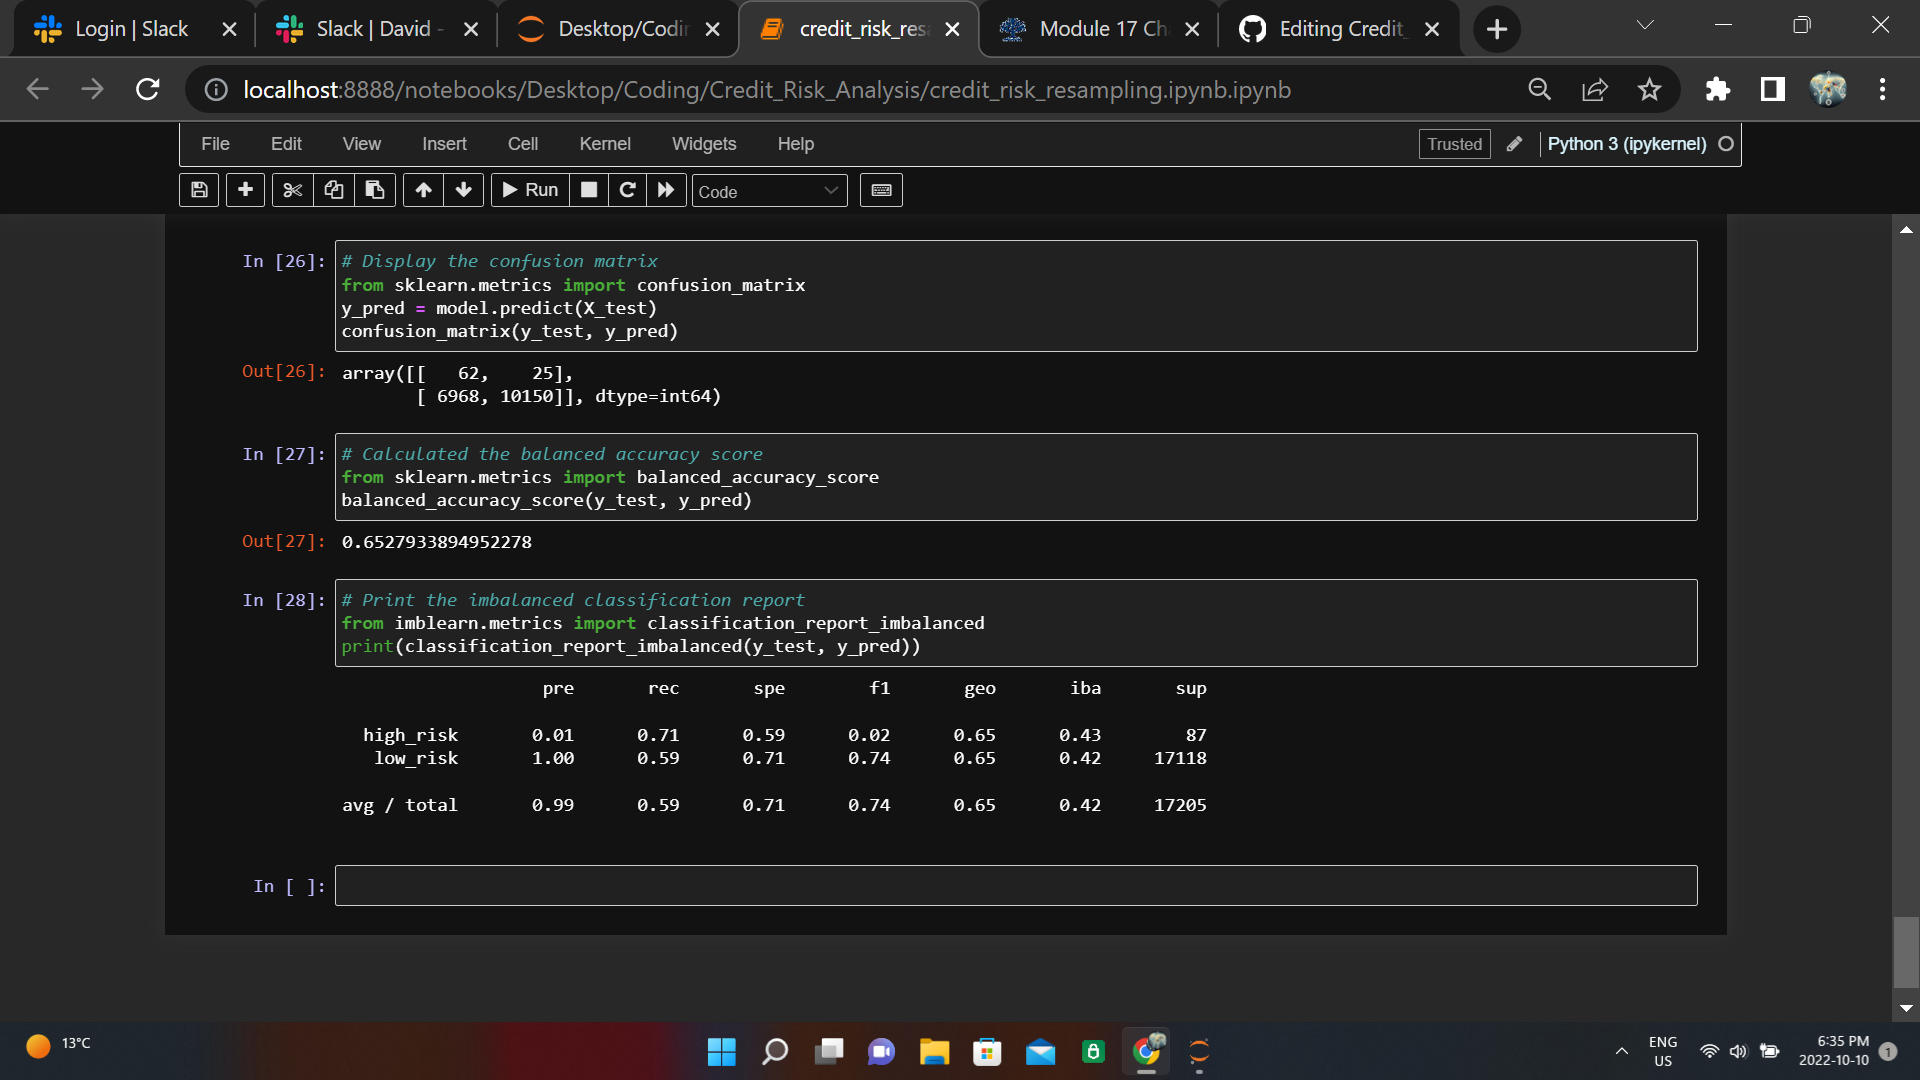Image resolution: width=1920 pixels, height=1080 pixels.
Task: Open the cell type dropdown showing Code
Action: [769, 190]
